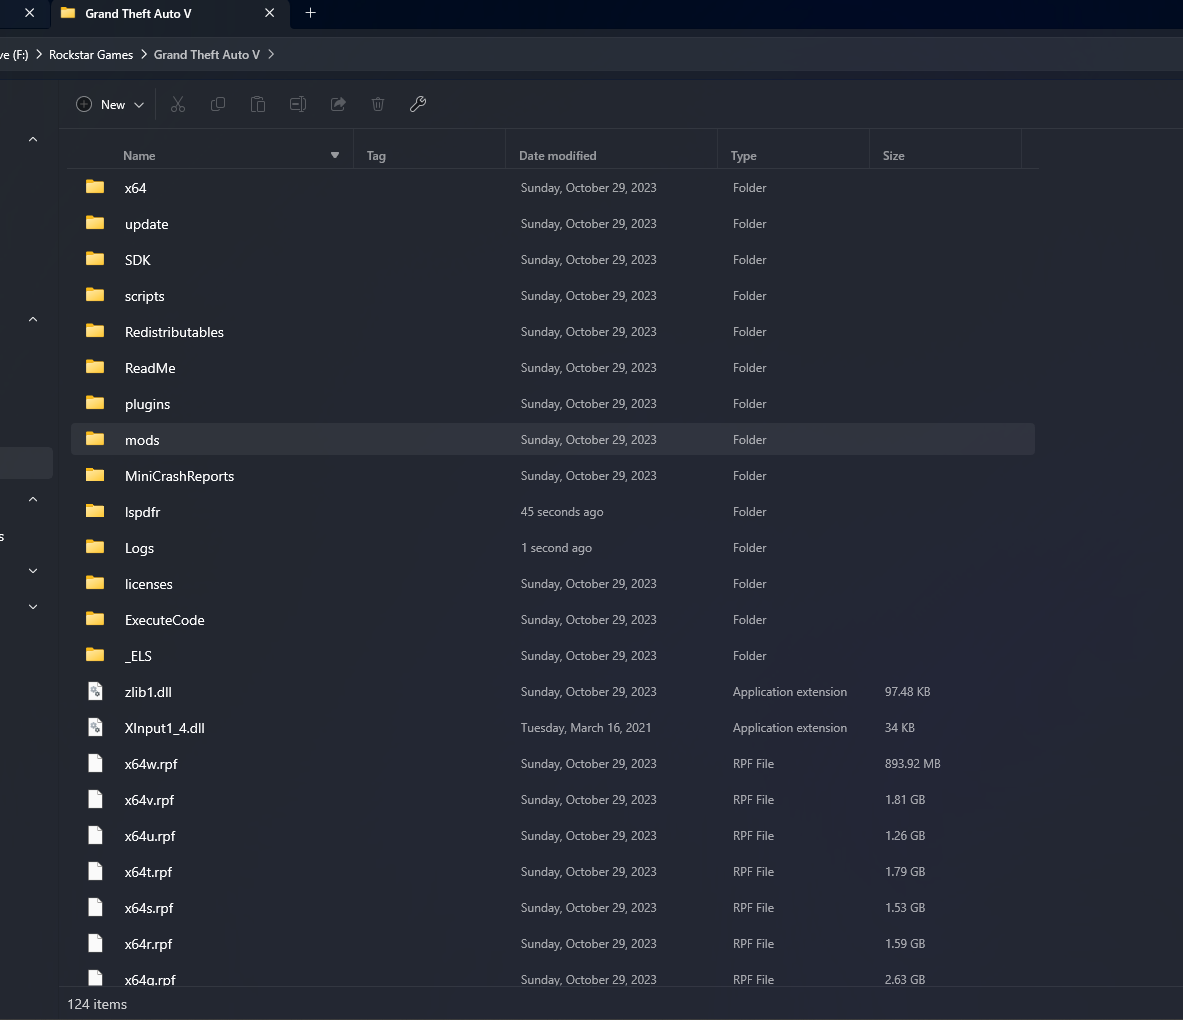Select the Grand Theft Auto V tab
Screen dimensions: 1183x1020
[170, 14]
